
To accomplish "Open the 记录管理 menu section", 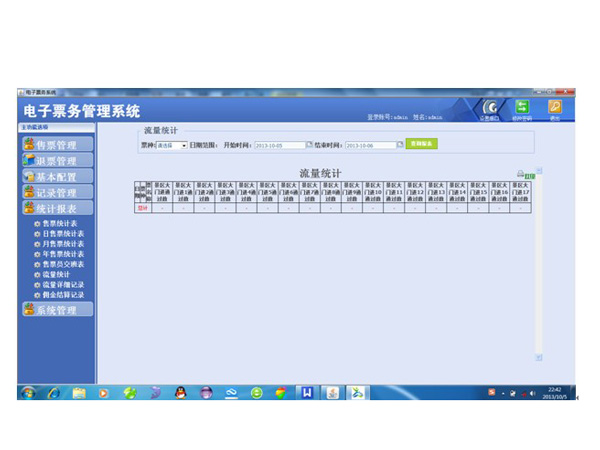I will [x=57, y=192].
